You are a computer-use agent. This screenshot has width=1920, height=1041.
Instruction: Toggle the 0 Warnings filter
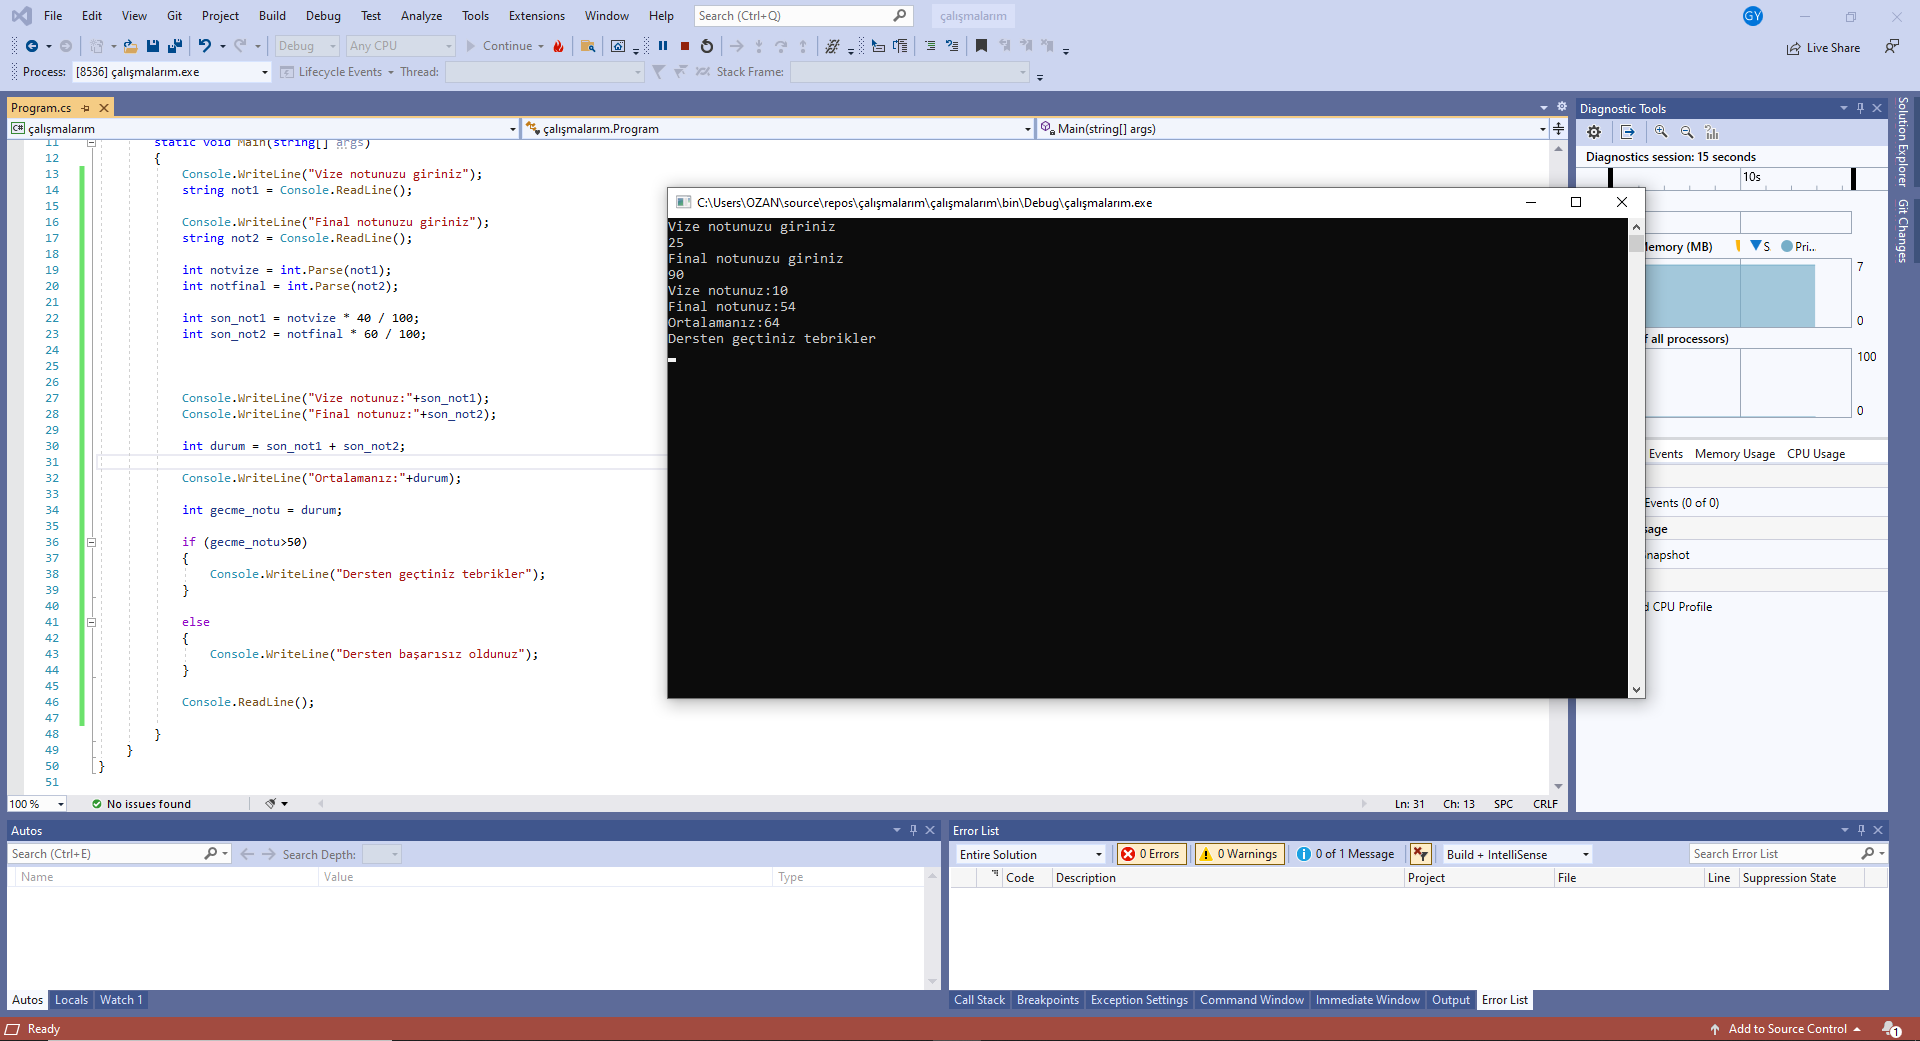(x=1240, y=854)
